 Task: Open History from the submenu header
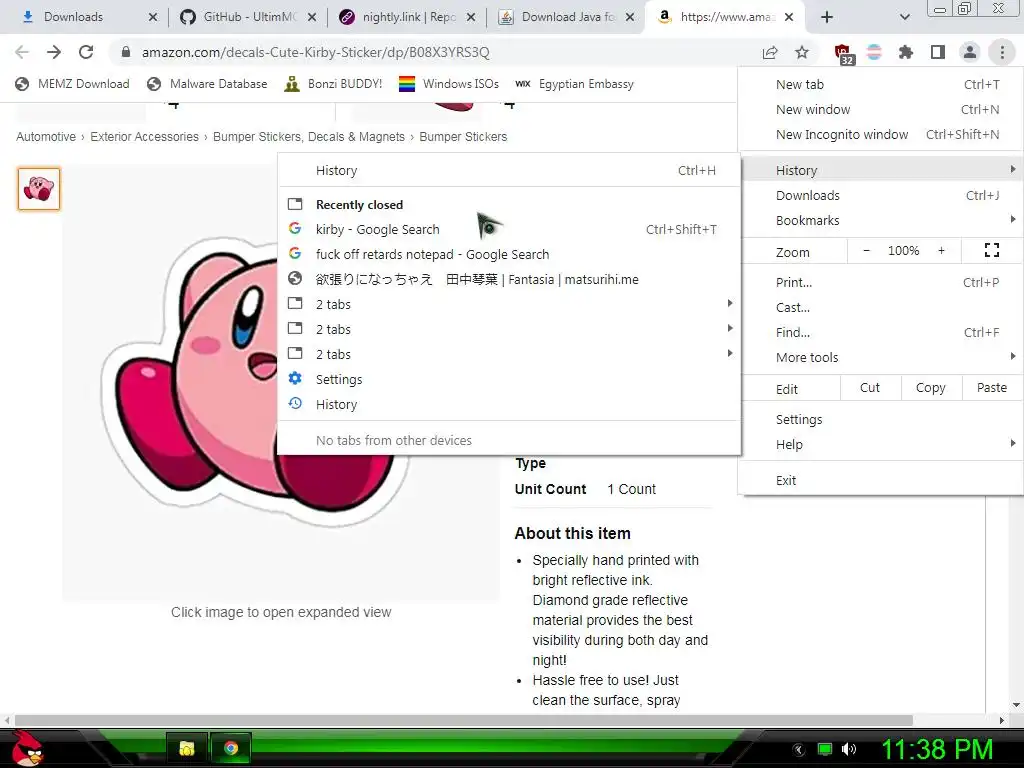(x=509, y=170)
